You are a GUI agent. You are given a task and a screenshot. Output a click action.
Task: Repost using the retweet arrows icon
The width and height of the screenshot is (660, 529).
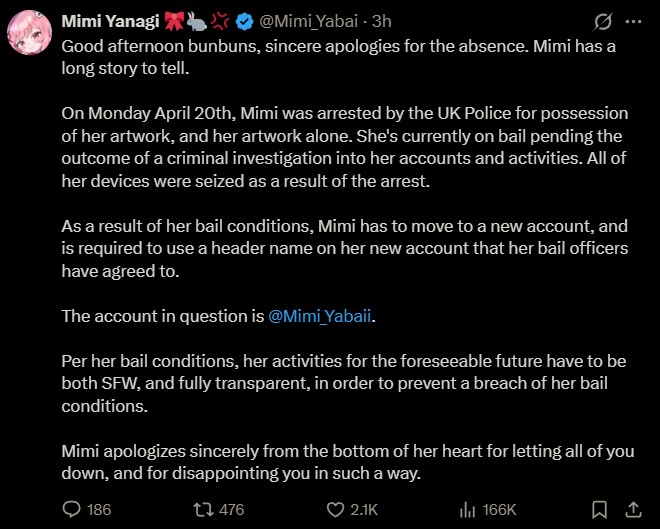[x=202, y=510]
